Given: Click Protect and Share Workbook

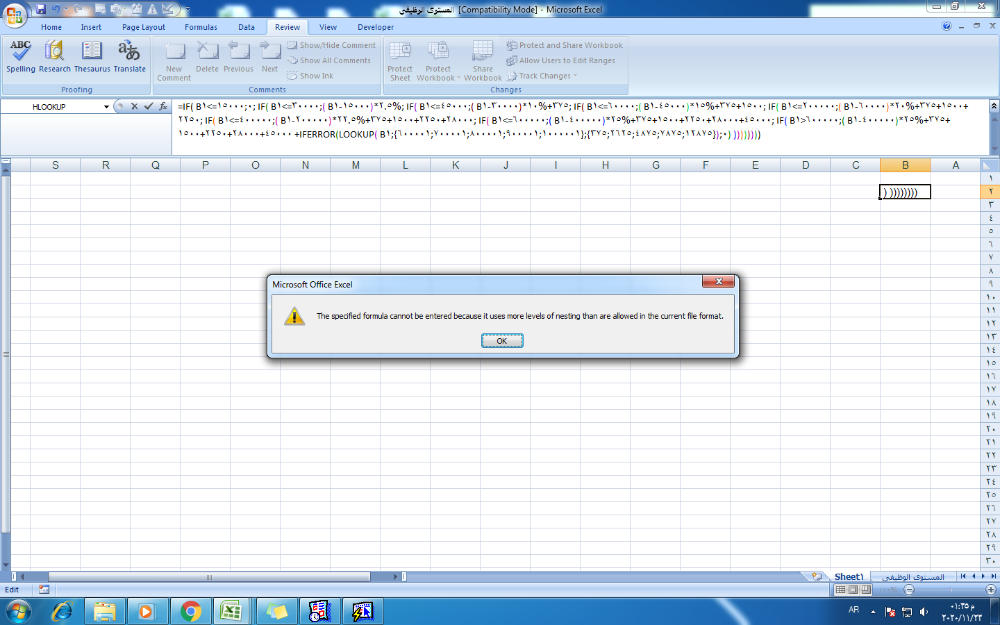Looking at the screenshot, I should [x=564, y=45].
